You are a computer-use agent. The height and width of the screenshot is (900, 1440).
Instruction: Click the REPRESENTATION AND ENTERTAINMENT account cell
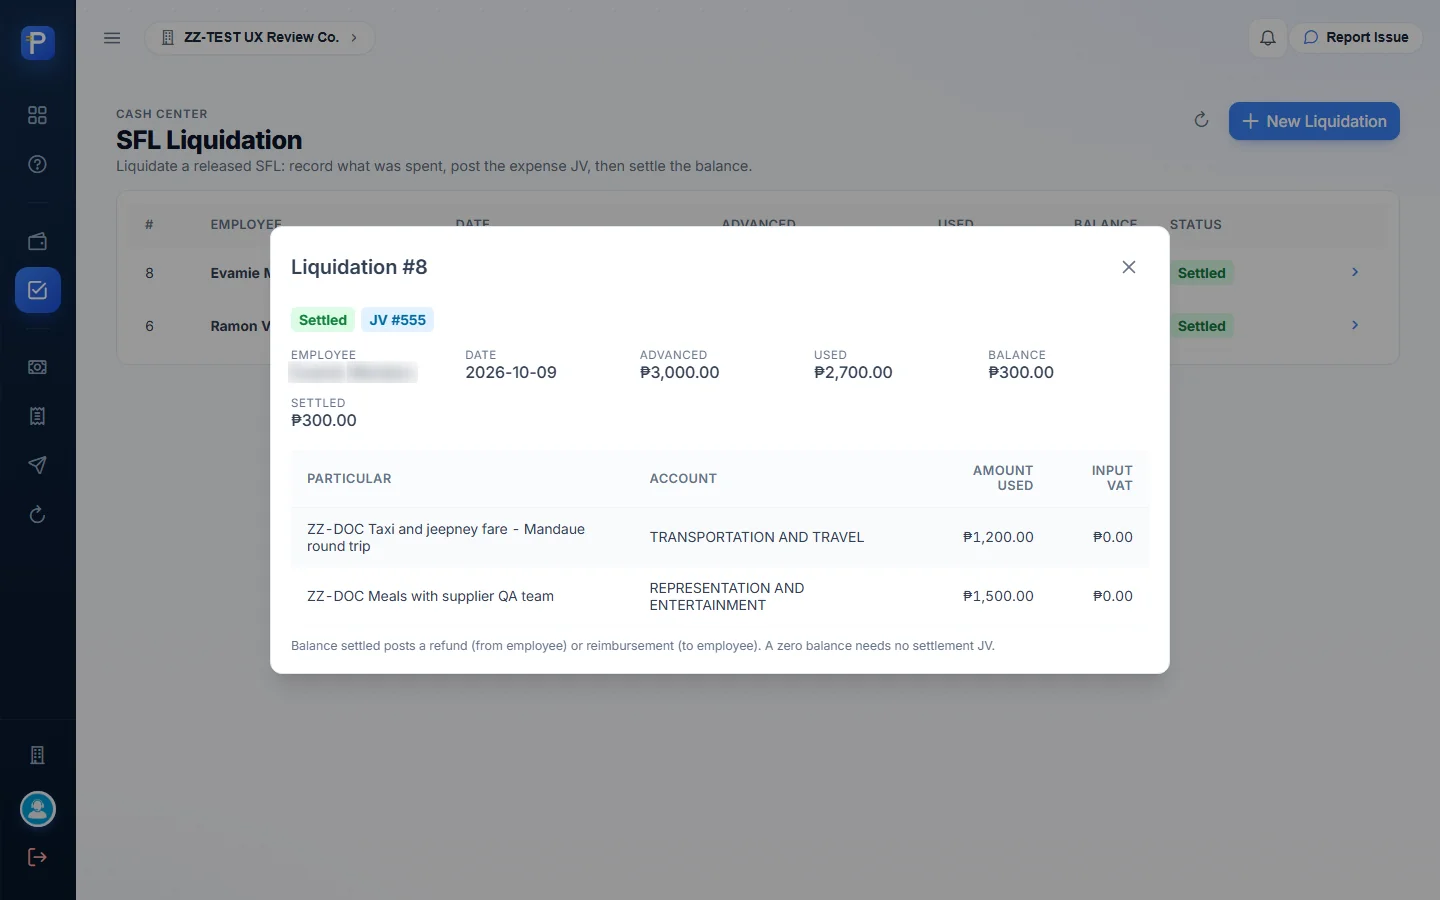pyautogui.click(x=727, y=596)
